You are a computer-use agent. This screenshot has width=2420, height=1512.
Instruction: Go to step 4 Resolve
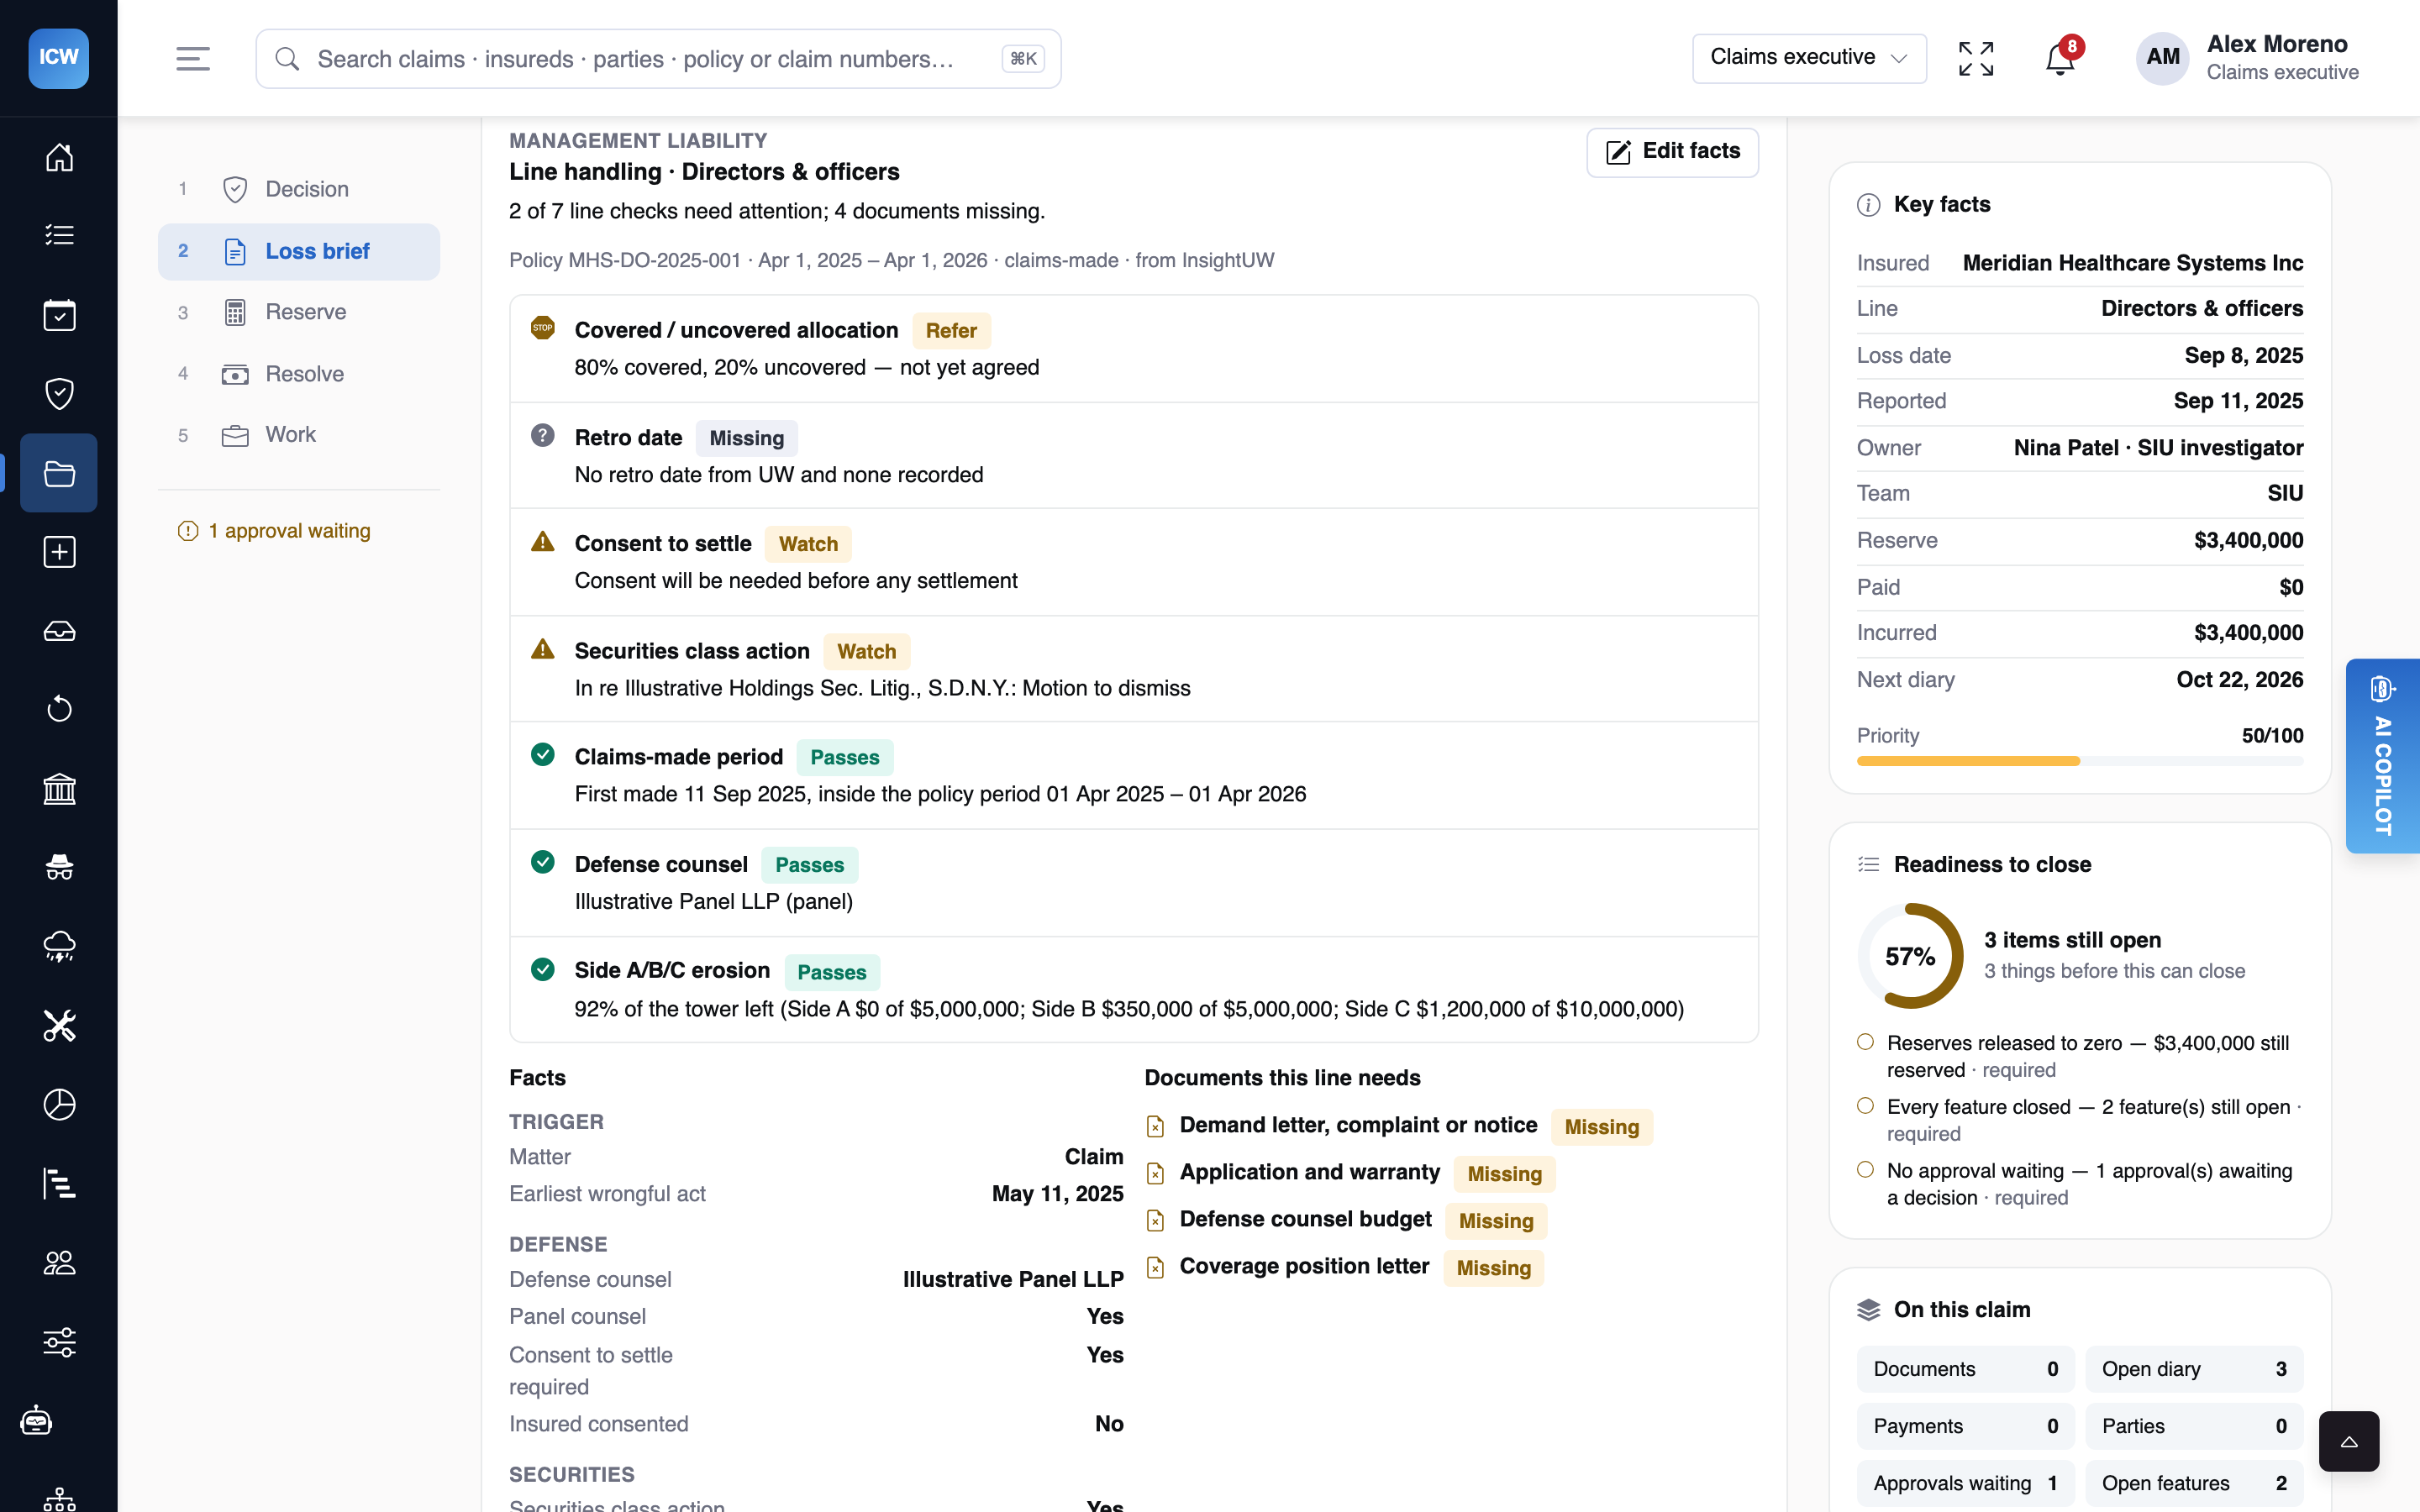tap(299, 374)
